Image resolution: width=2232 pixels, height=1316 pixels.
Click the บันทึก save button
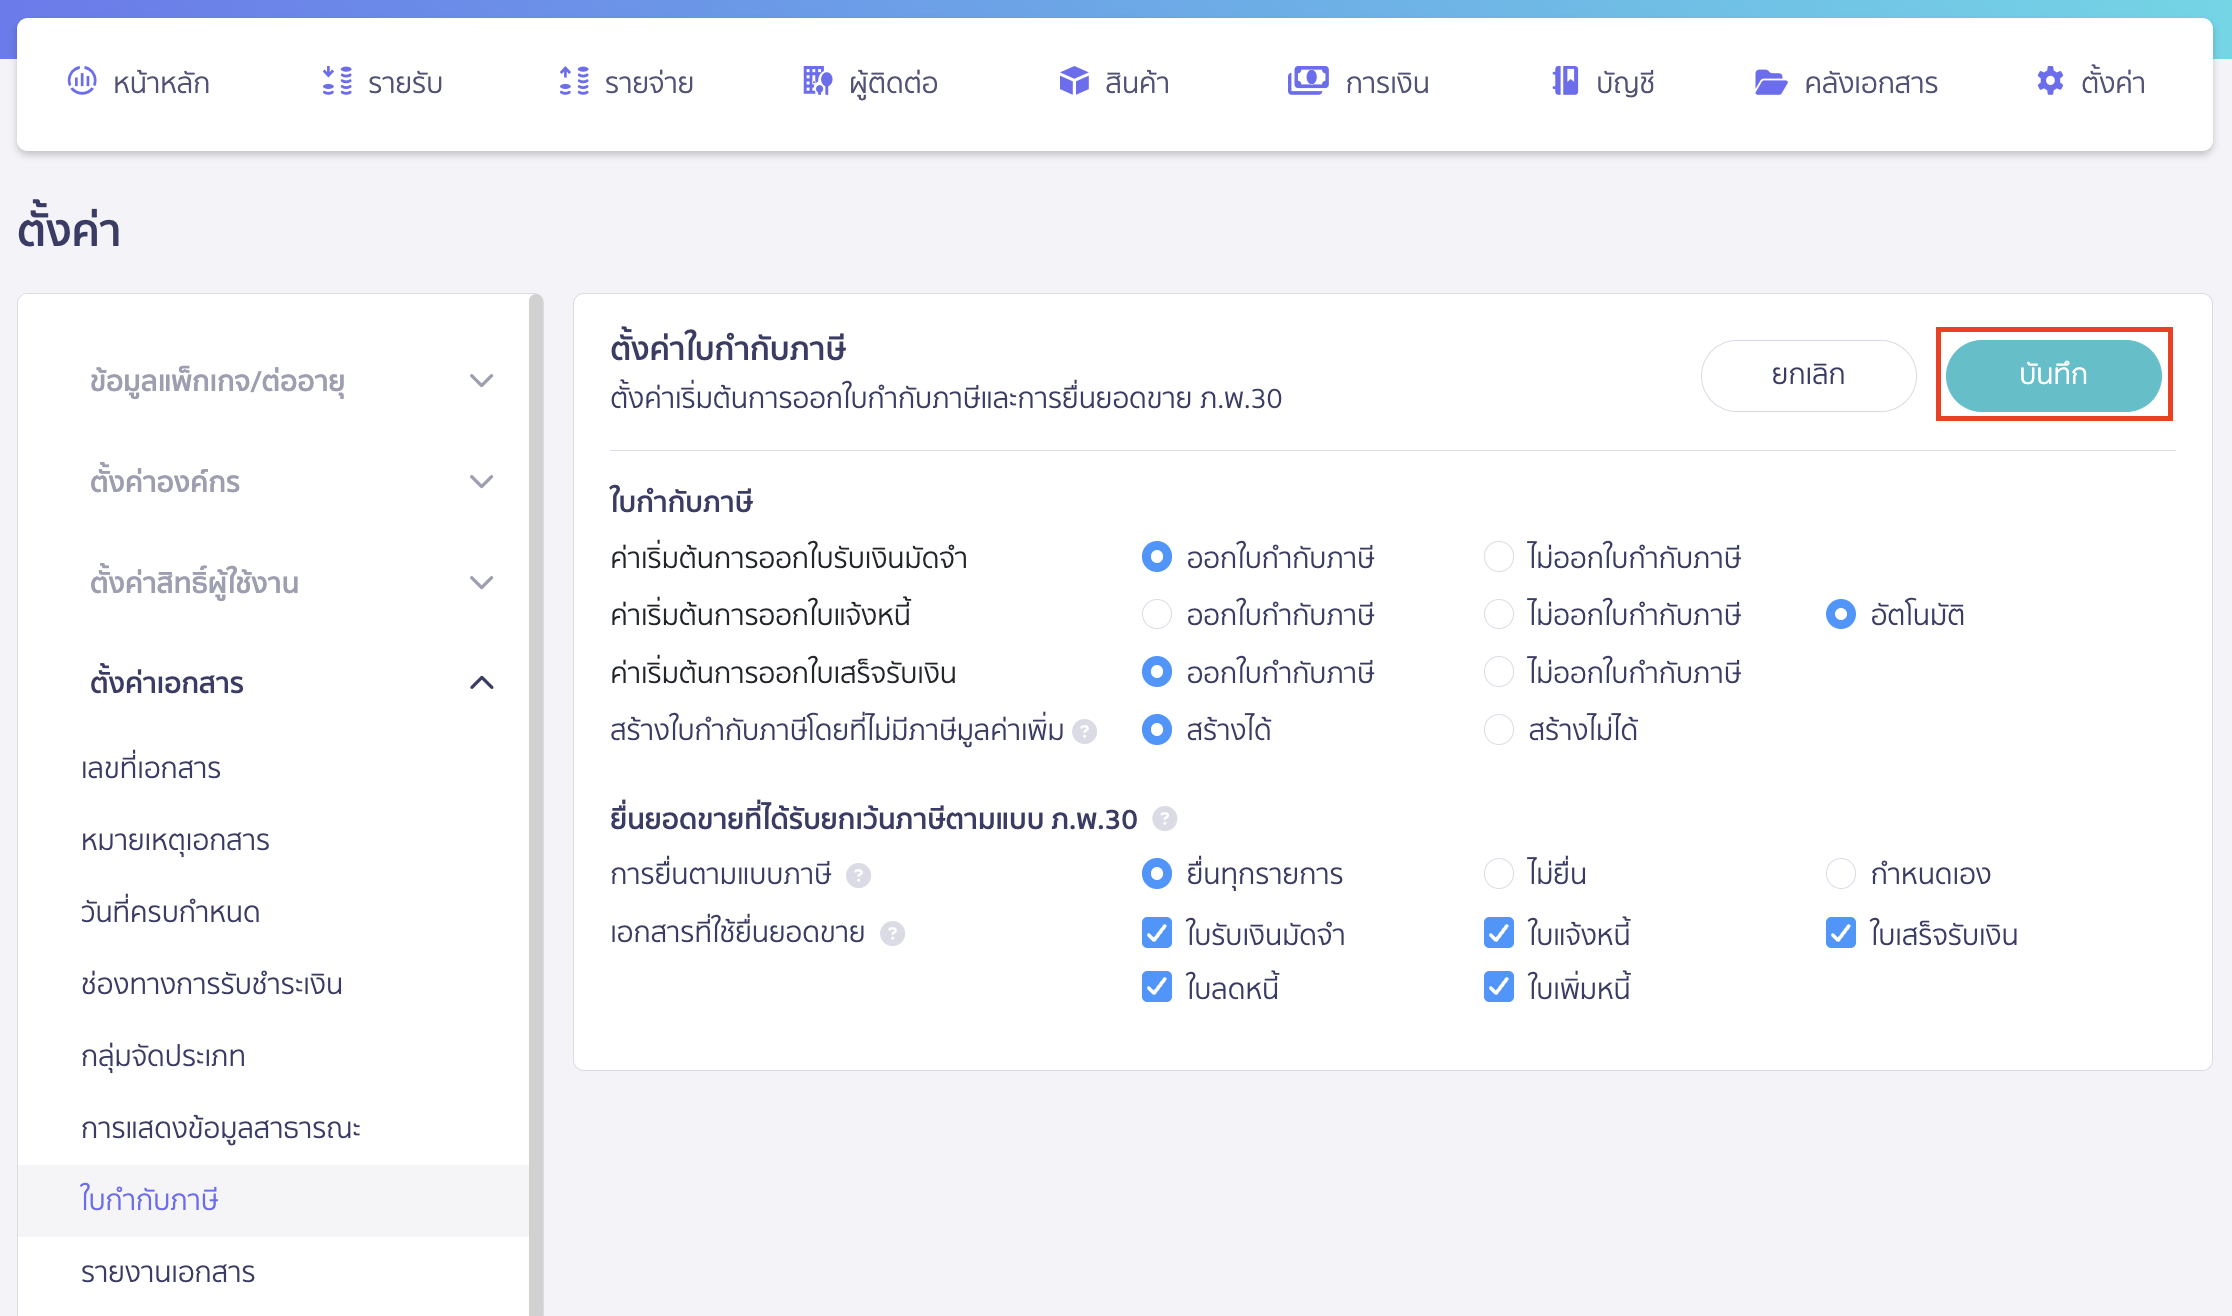(2053, 375)
